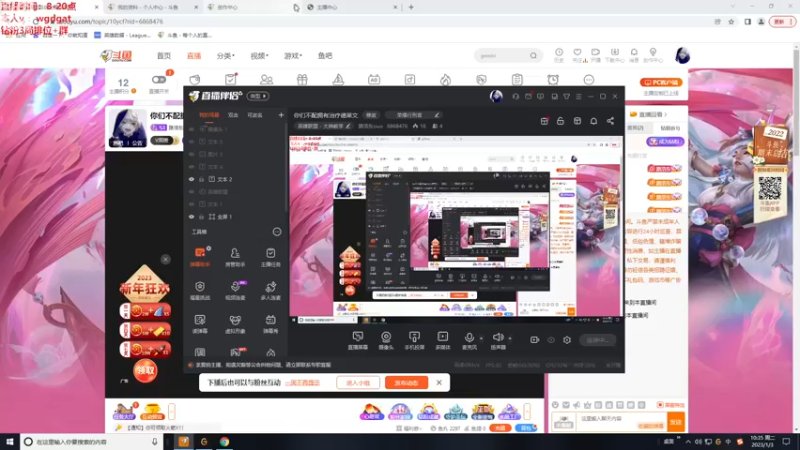
Task: Click the search magnifier icon in Douyu header
Action: click(533, 56)
